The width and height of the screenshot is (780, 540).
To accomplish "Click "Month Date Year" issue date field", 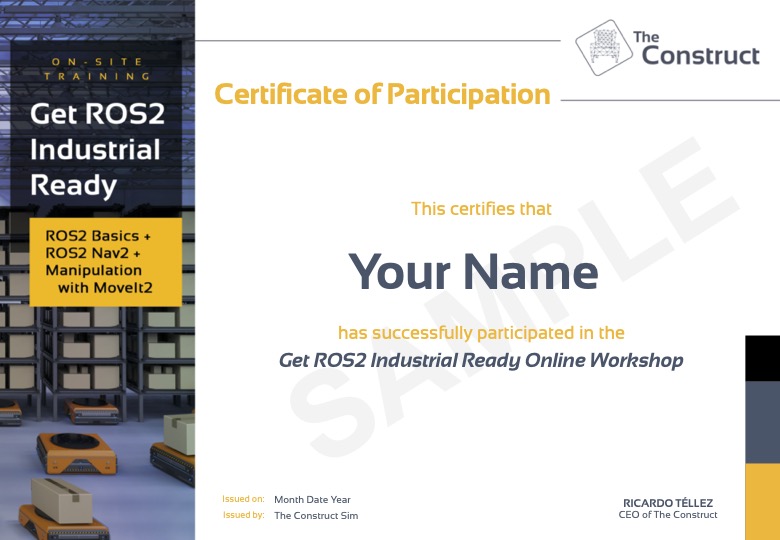I will [312, 499].
